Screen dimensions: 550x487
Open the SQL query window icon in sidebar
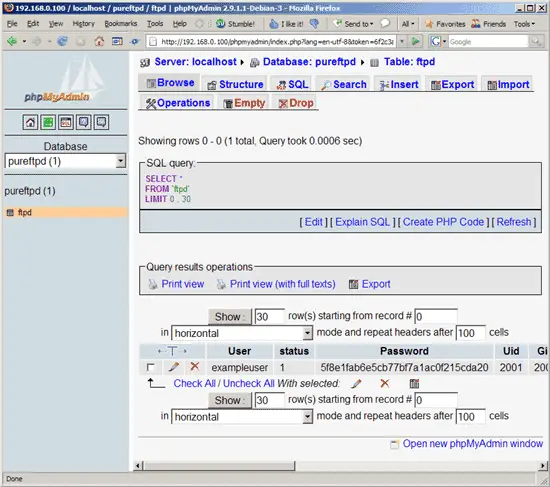[66, 122]
